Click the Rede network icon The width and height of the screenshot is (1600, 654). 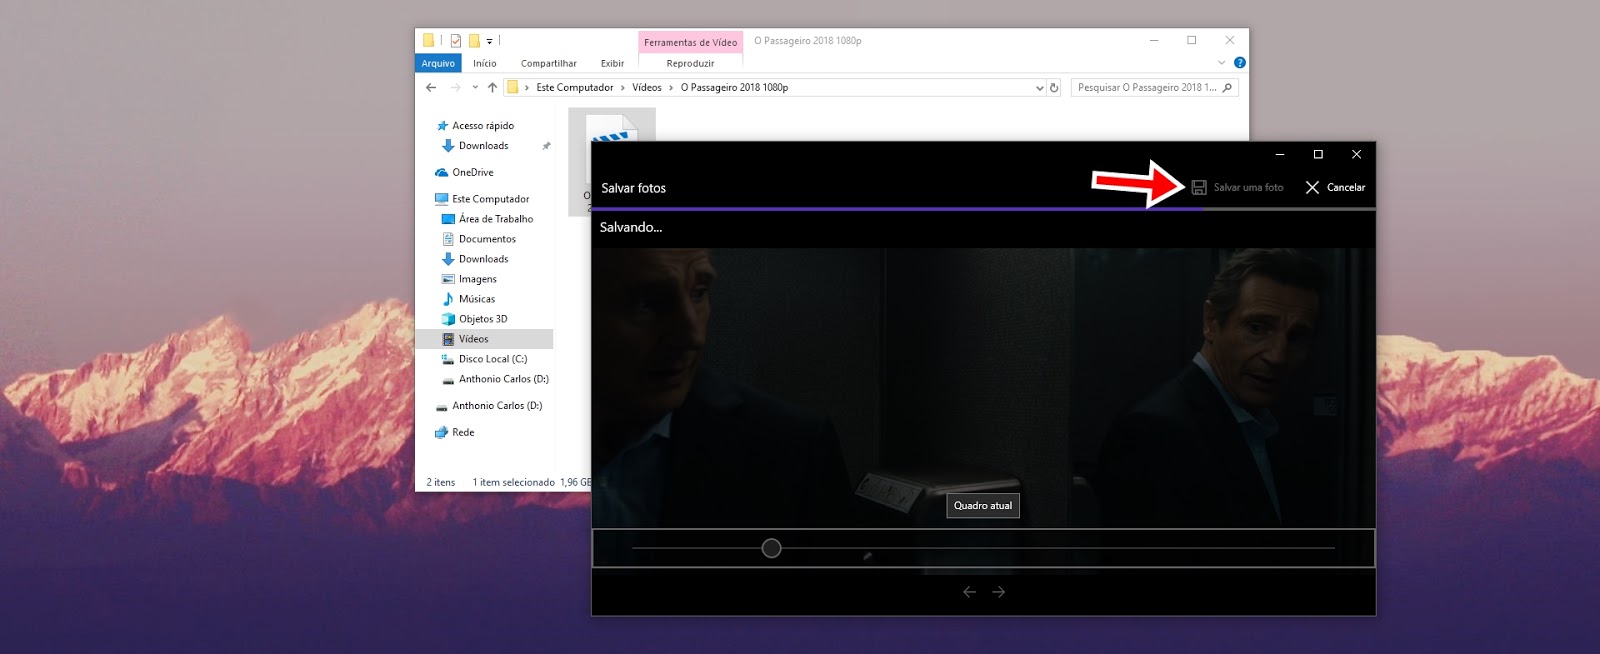[x=441, y=433]
